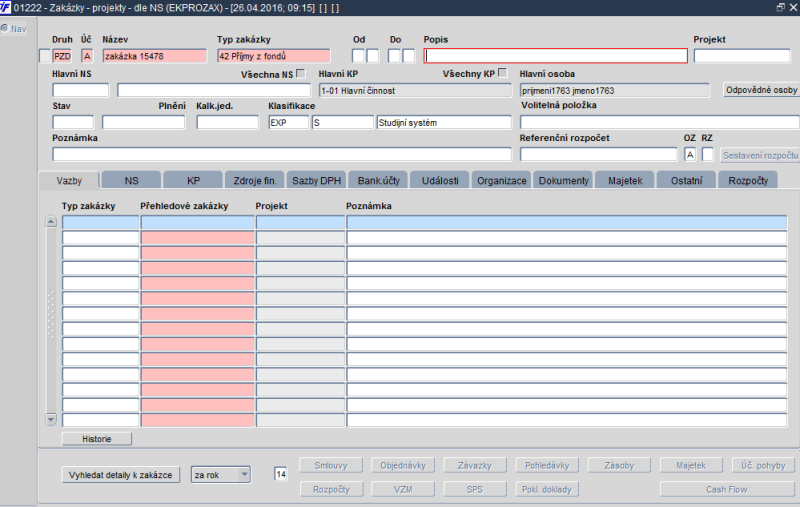Screen dimensions: 800x507
Task: Click the Kalk.jed. input field
Action: pyautogui.click(x=228, y=122)
